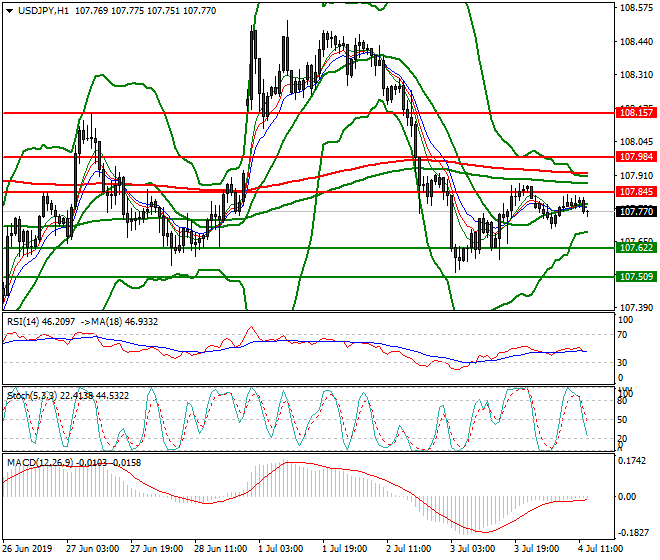660x560 pixels.
Task: Click the 107.910 price scale value
Action: click(636, 175)
